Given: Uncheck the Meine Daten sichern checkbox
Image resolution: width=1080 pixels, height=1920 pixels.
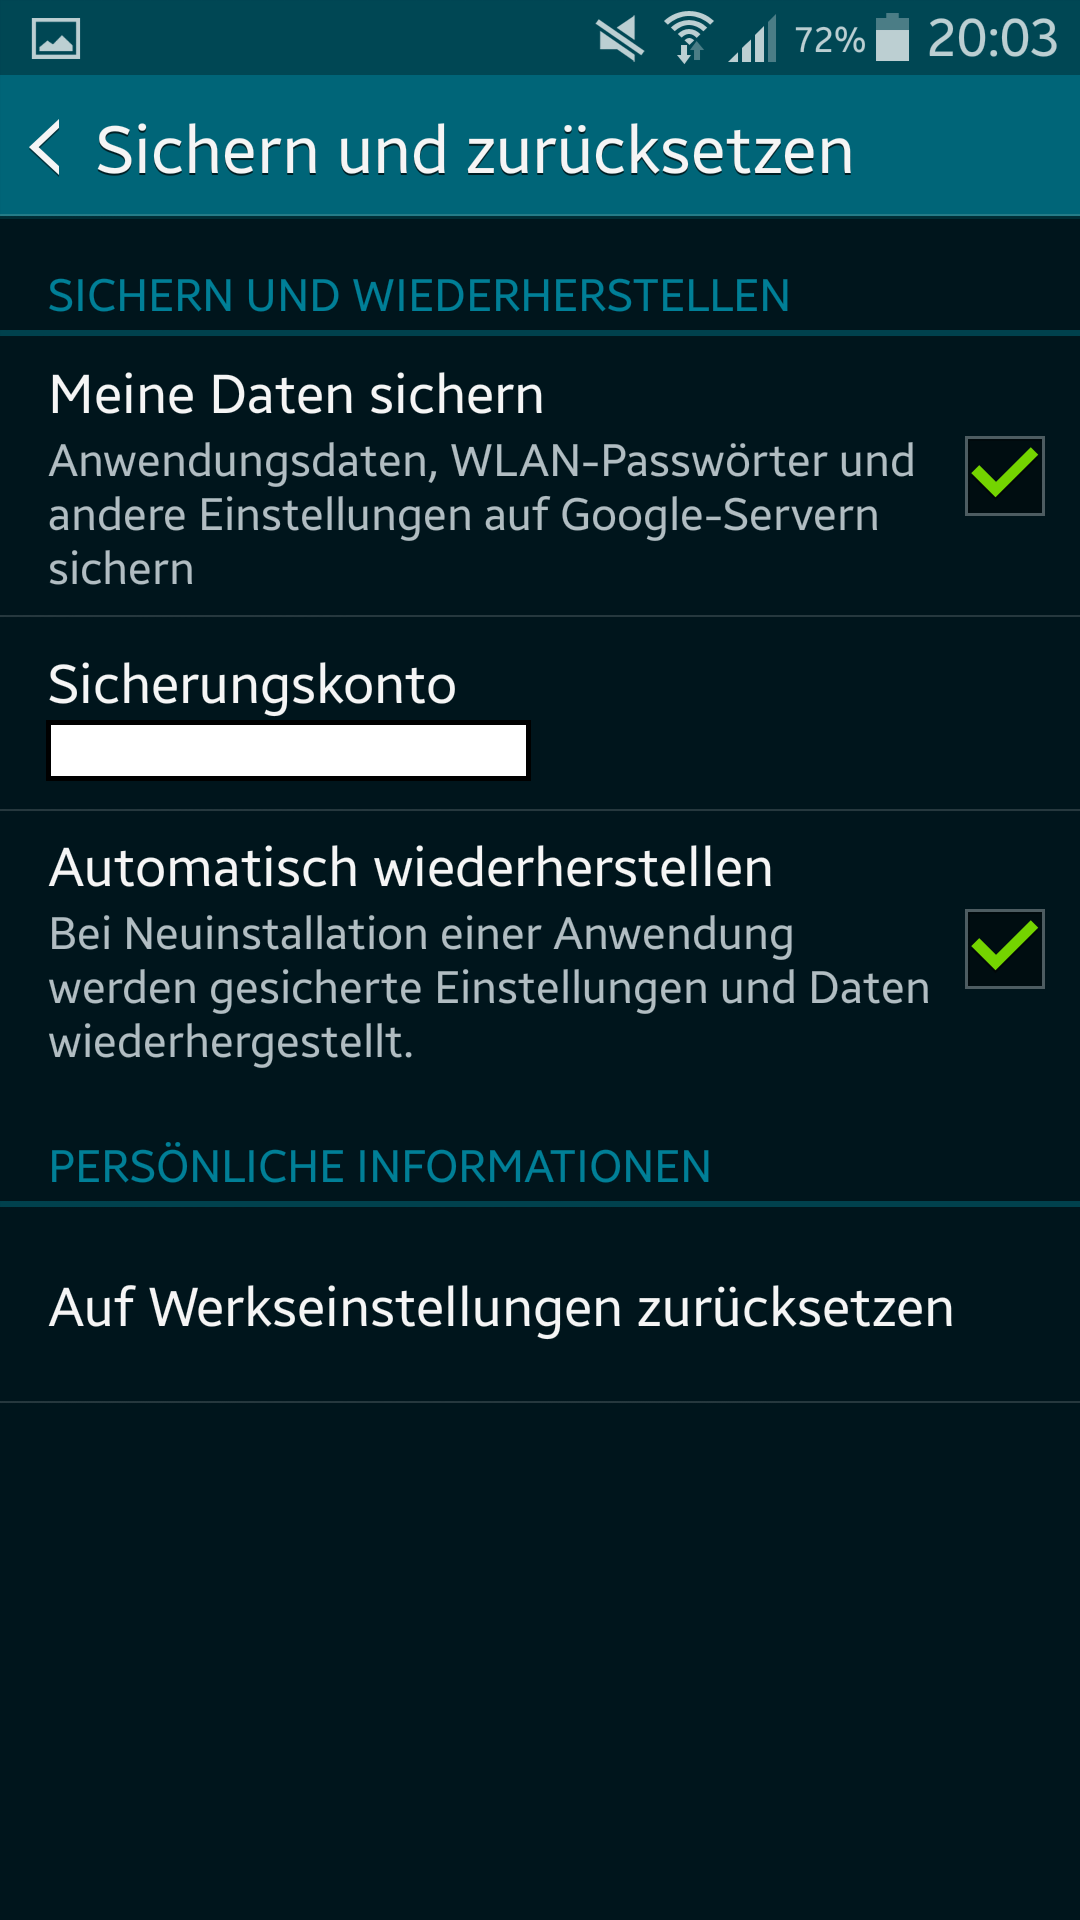Looking at the screenshot, I should point(1004,476).
